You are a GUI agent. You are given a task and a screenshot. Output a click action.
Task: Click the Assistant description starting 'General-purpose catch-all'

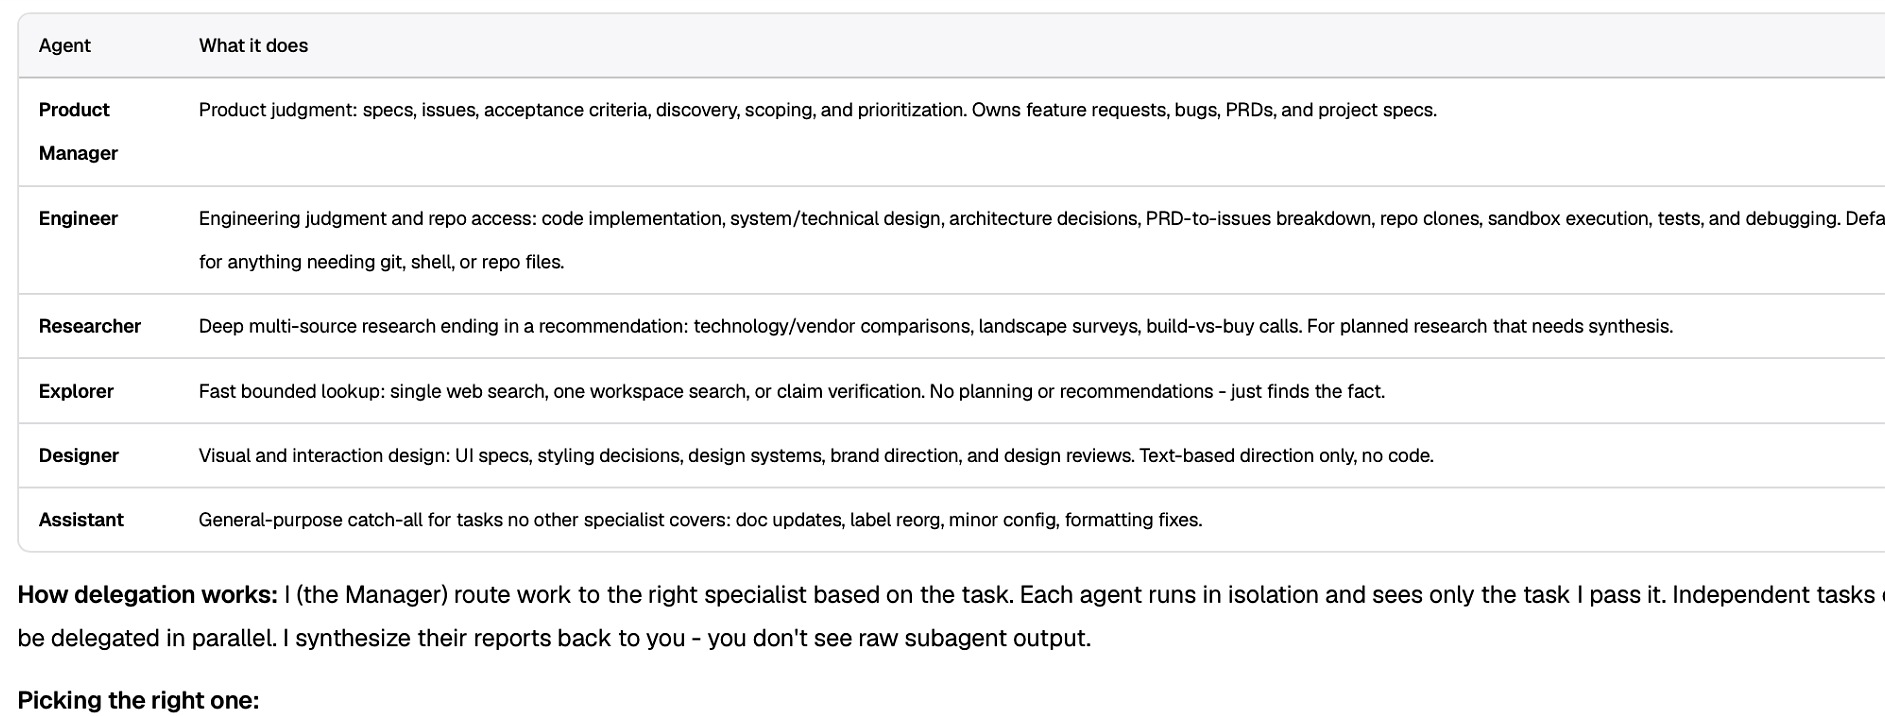click(700, 520)
